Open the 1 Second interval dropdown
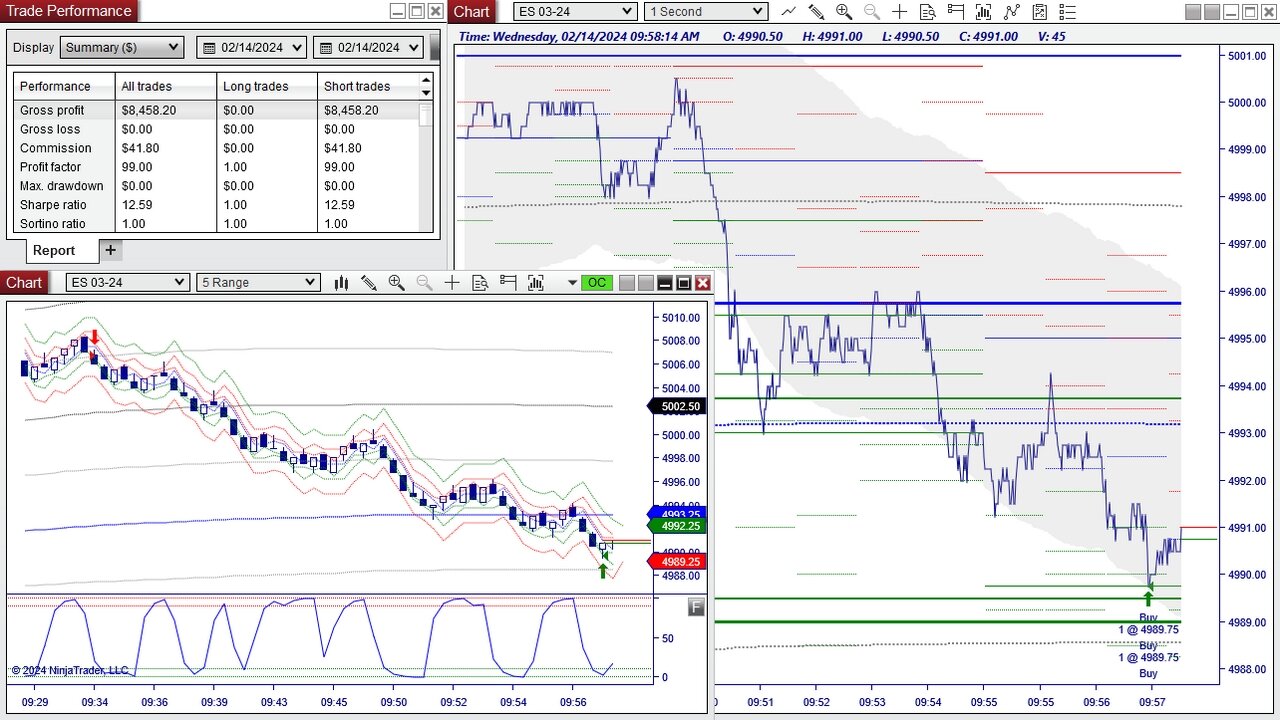Screen dimensions: 1280x720 (x=705, y=12)
